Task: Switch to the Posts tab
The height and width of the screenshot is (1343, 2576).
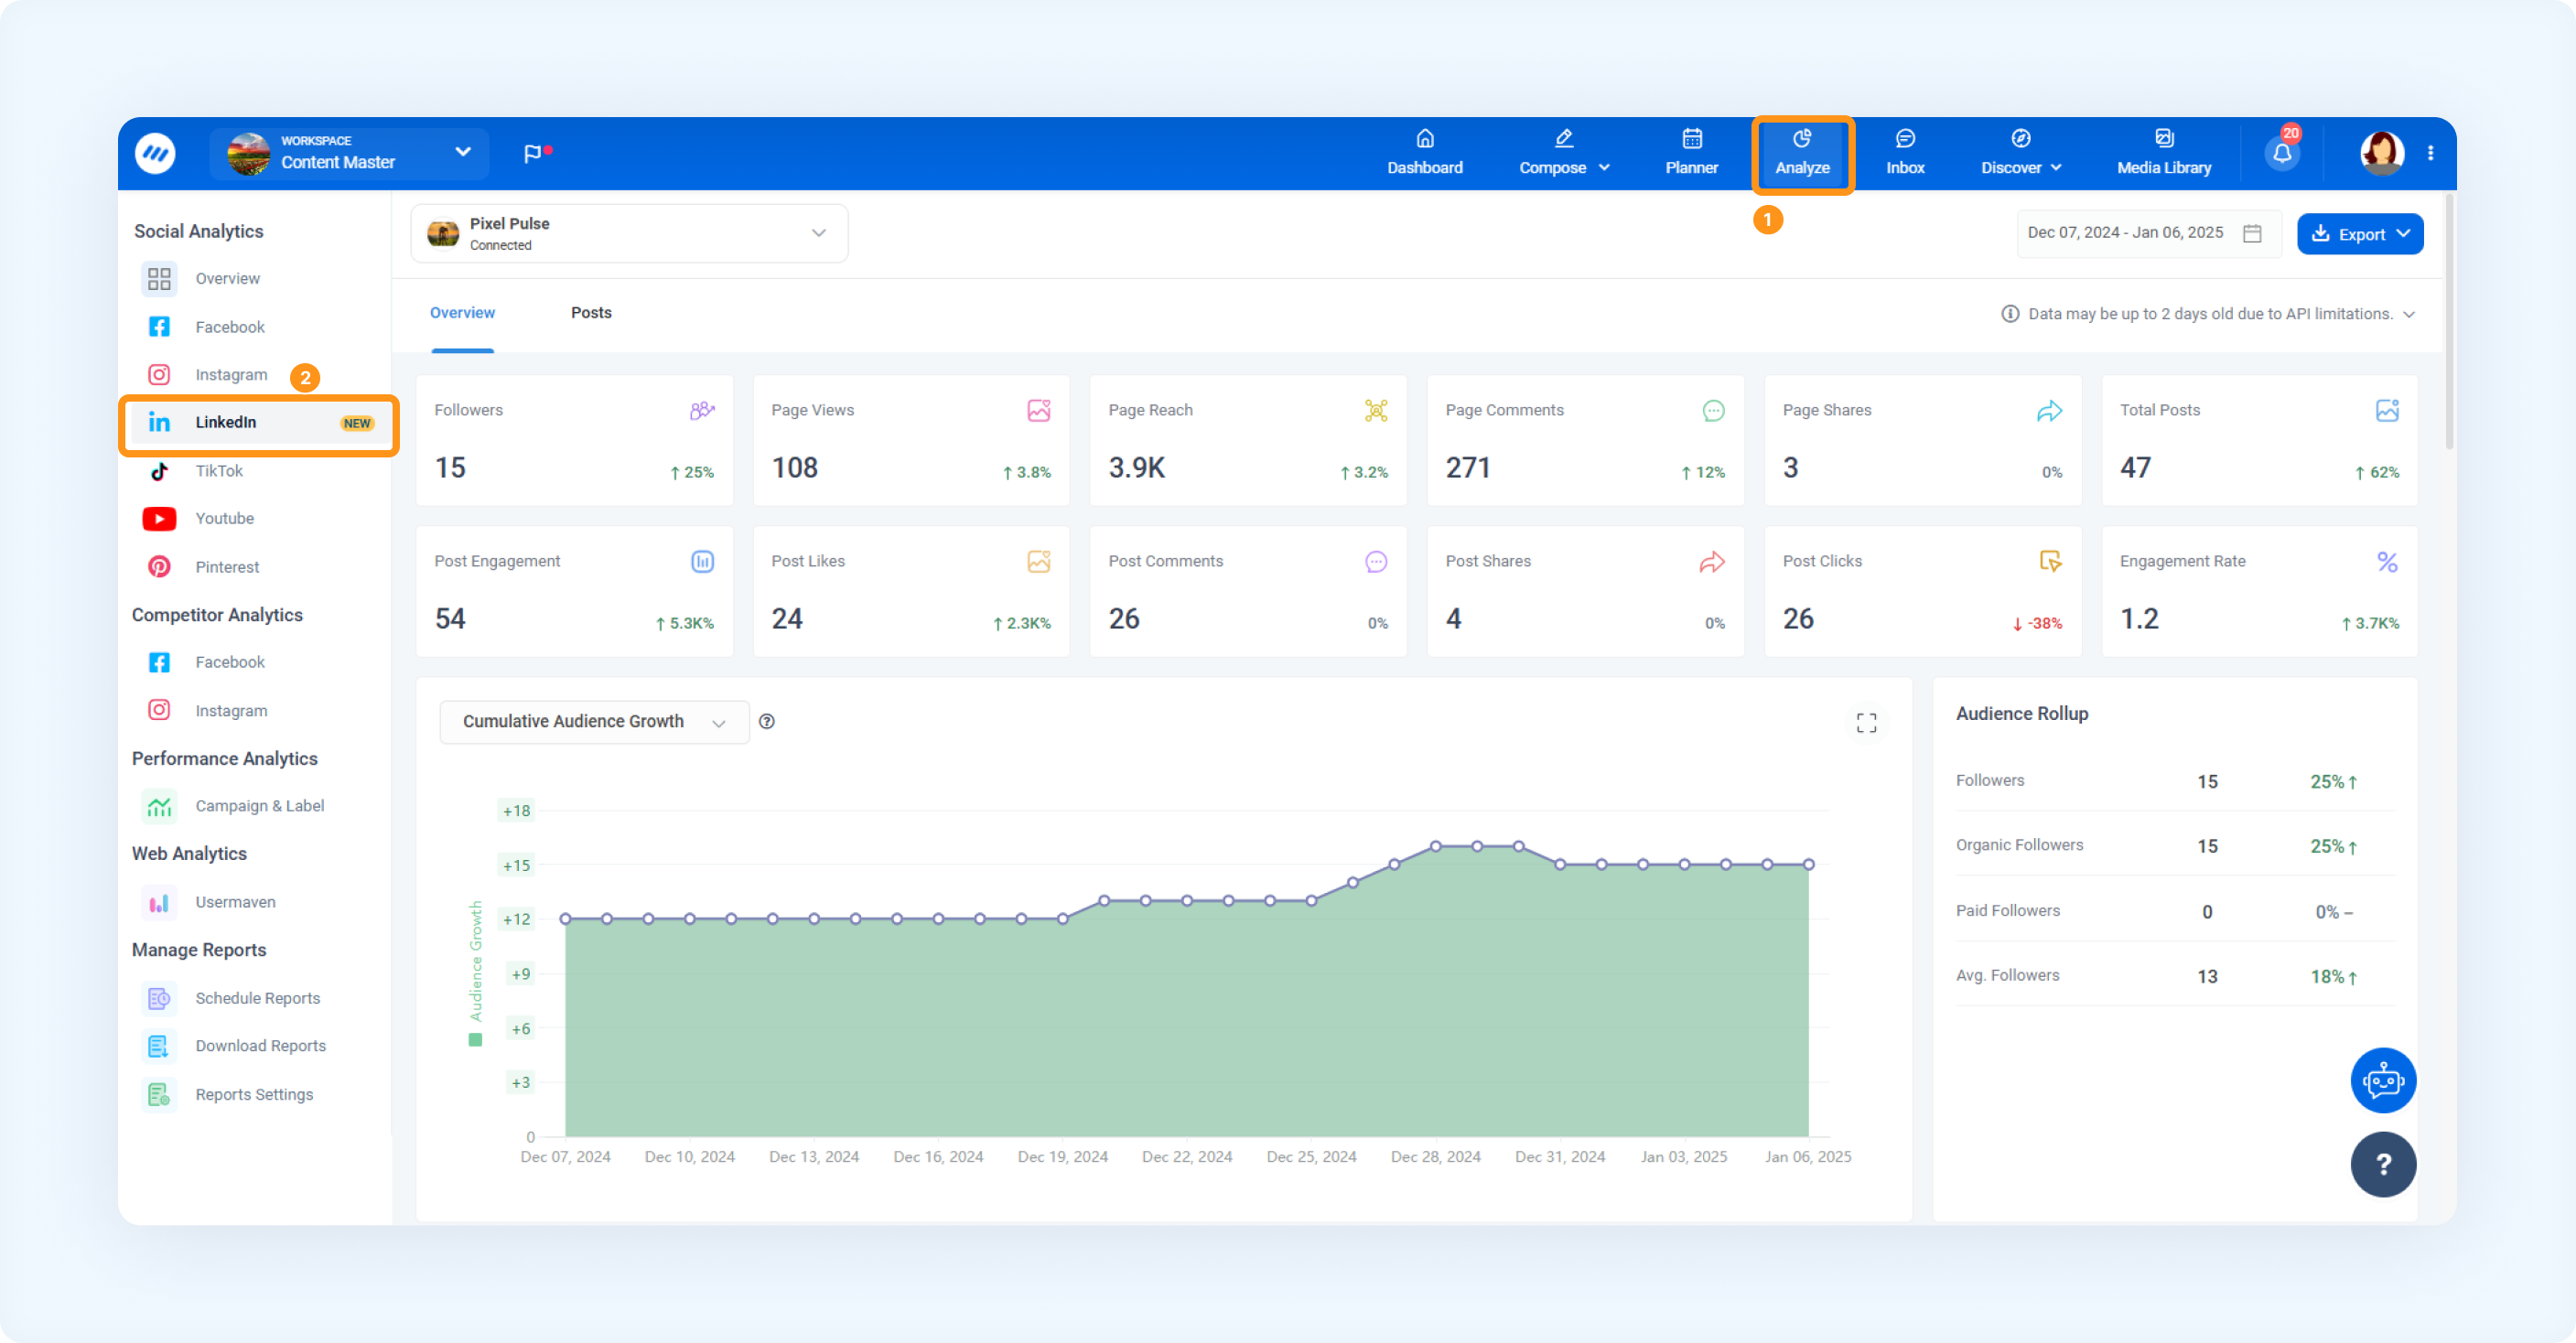Action: pos(591,313)
